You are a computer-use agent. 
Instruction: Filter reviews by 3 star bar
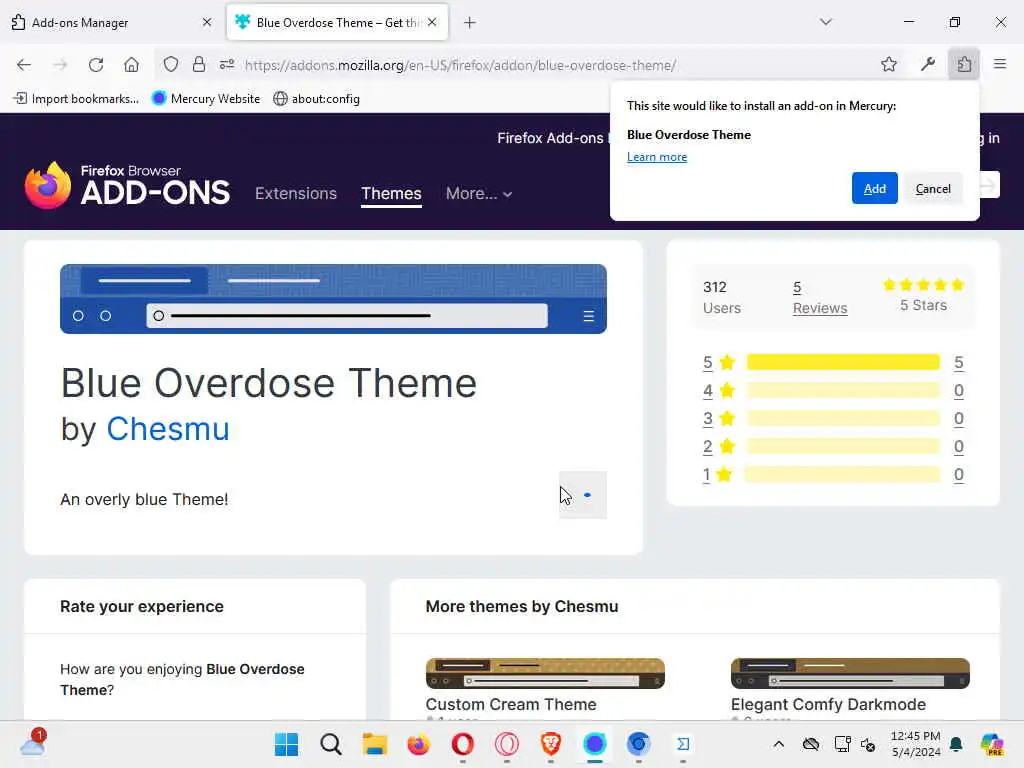[x=843, y=419]
